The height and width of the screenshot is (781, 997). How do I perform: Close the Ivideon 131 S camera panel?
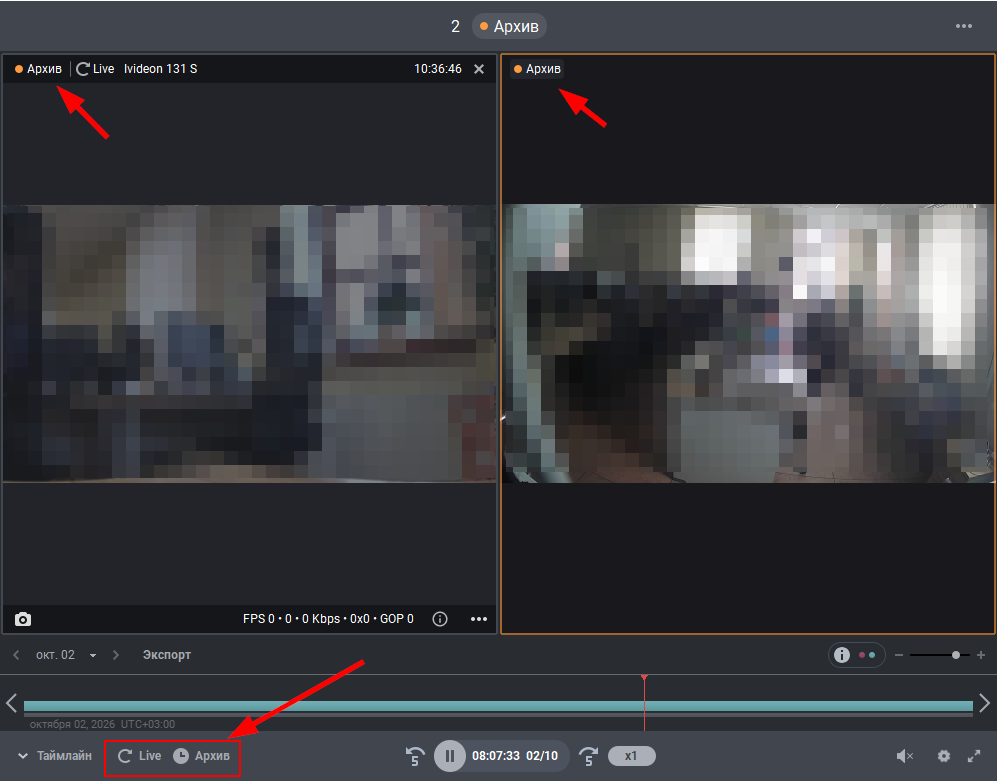(x=479, y=69)
